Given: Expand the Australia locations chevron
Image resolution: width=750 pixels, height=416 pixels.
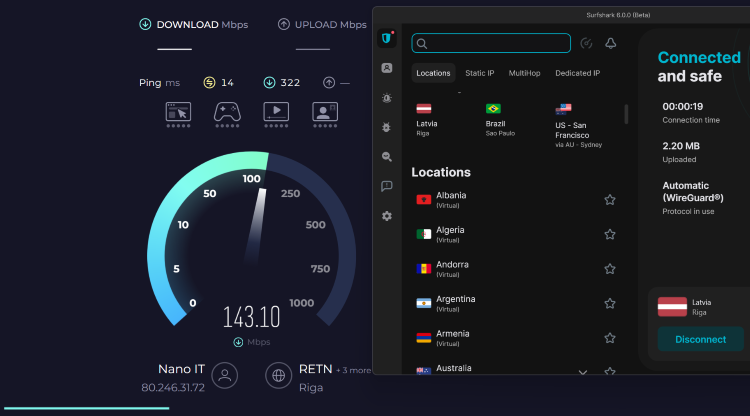Looking at the screenshot, I should point(583,372).
